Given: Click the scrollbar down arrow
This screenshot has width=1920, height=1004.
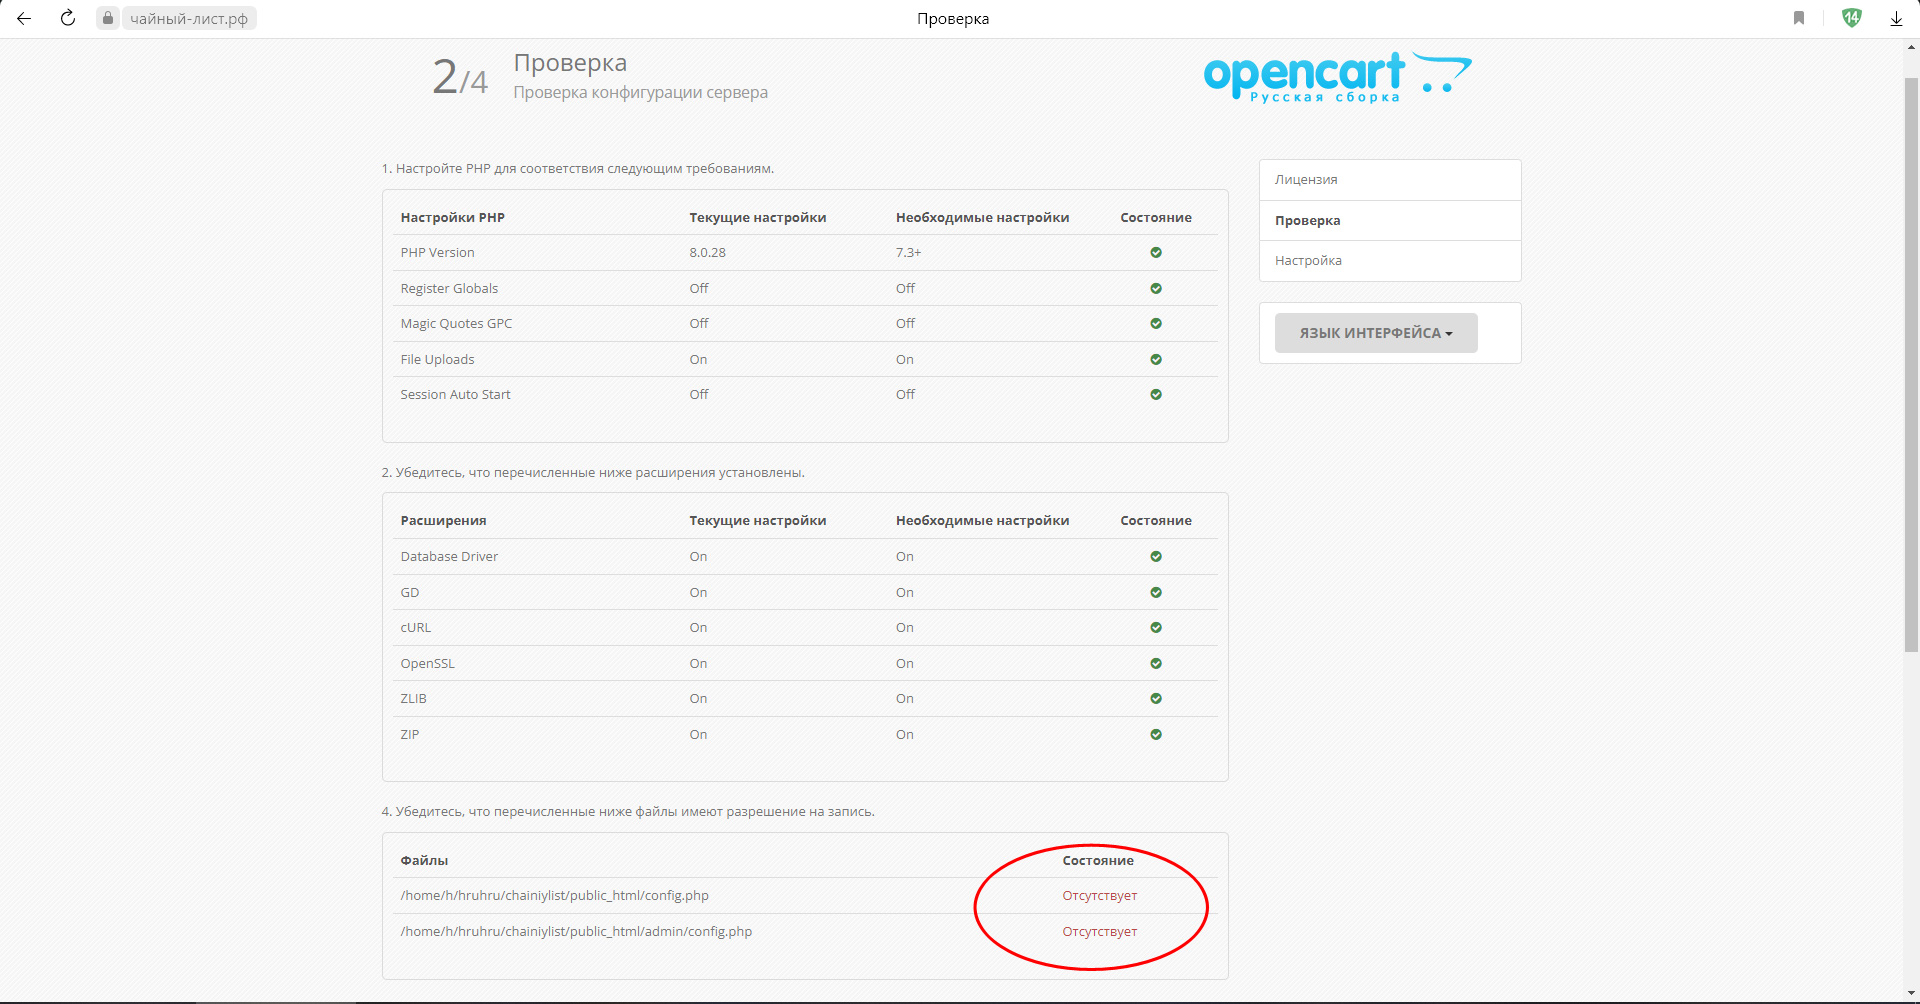Looking at the screenshot, I should click(1911, 994).
